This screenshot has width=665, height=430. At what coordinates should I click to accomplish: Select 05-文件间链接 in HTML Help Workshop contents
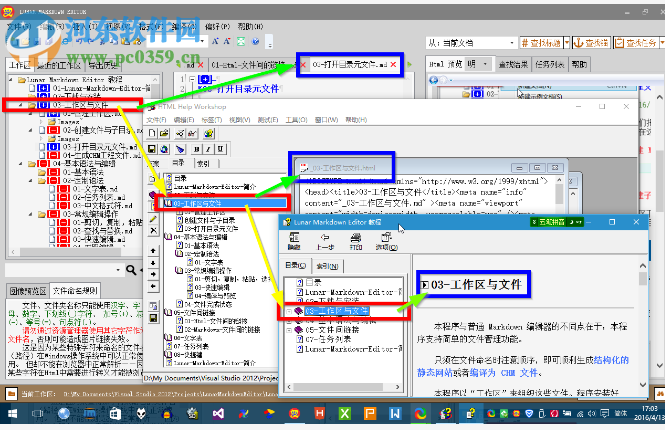194,313
